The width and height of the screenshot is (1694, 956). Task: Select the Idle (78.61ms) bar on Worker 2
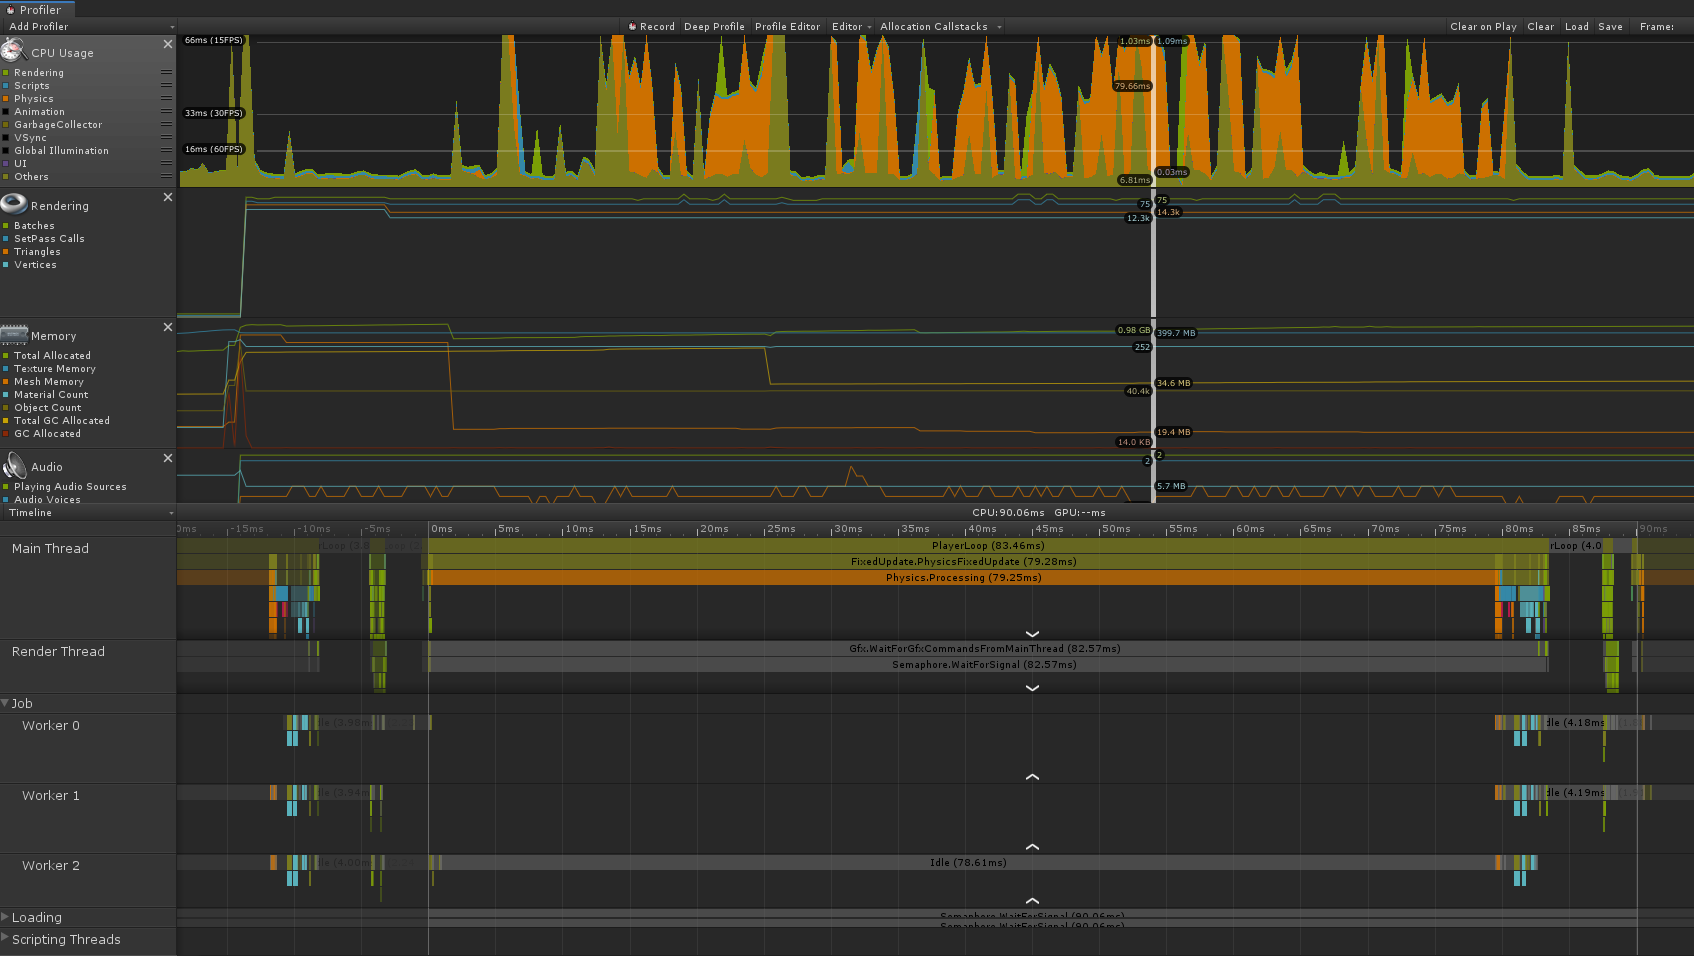coord(968,863)
